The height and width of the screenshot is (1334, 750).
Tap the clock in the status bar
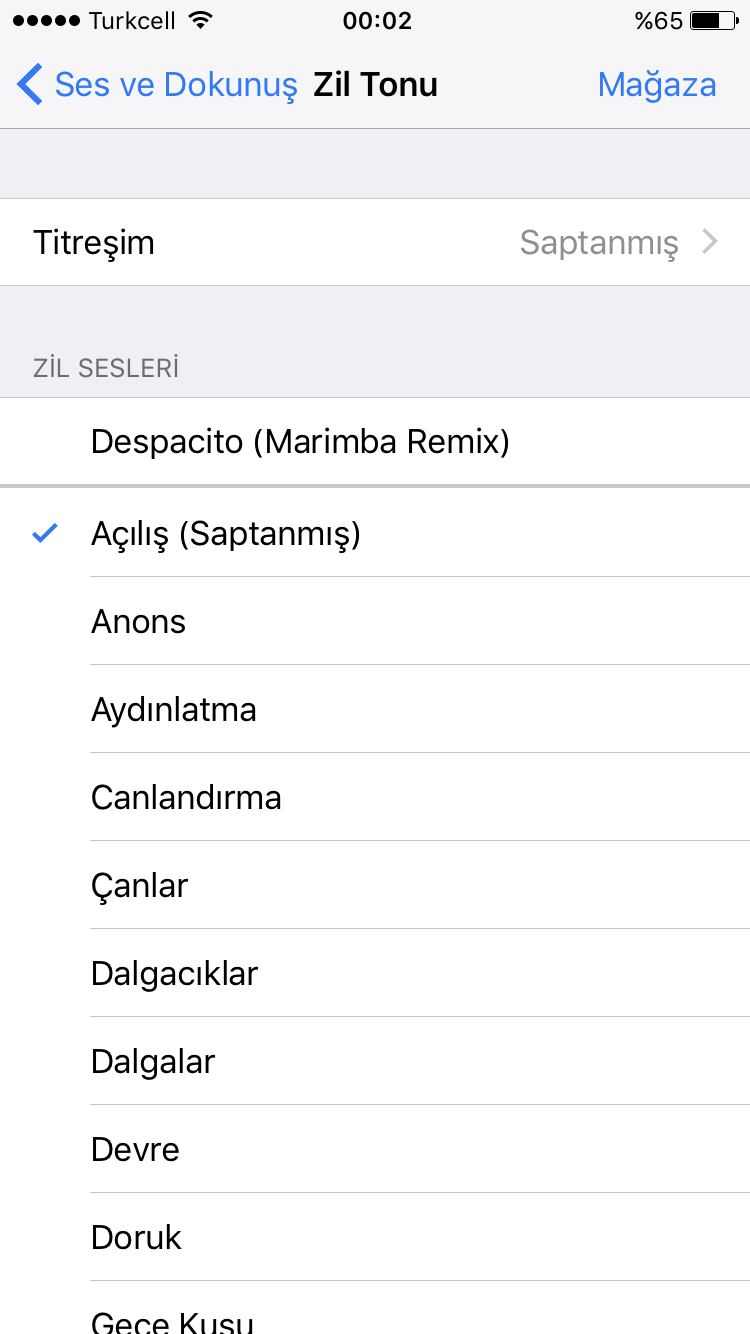377,21
